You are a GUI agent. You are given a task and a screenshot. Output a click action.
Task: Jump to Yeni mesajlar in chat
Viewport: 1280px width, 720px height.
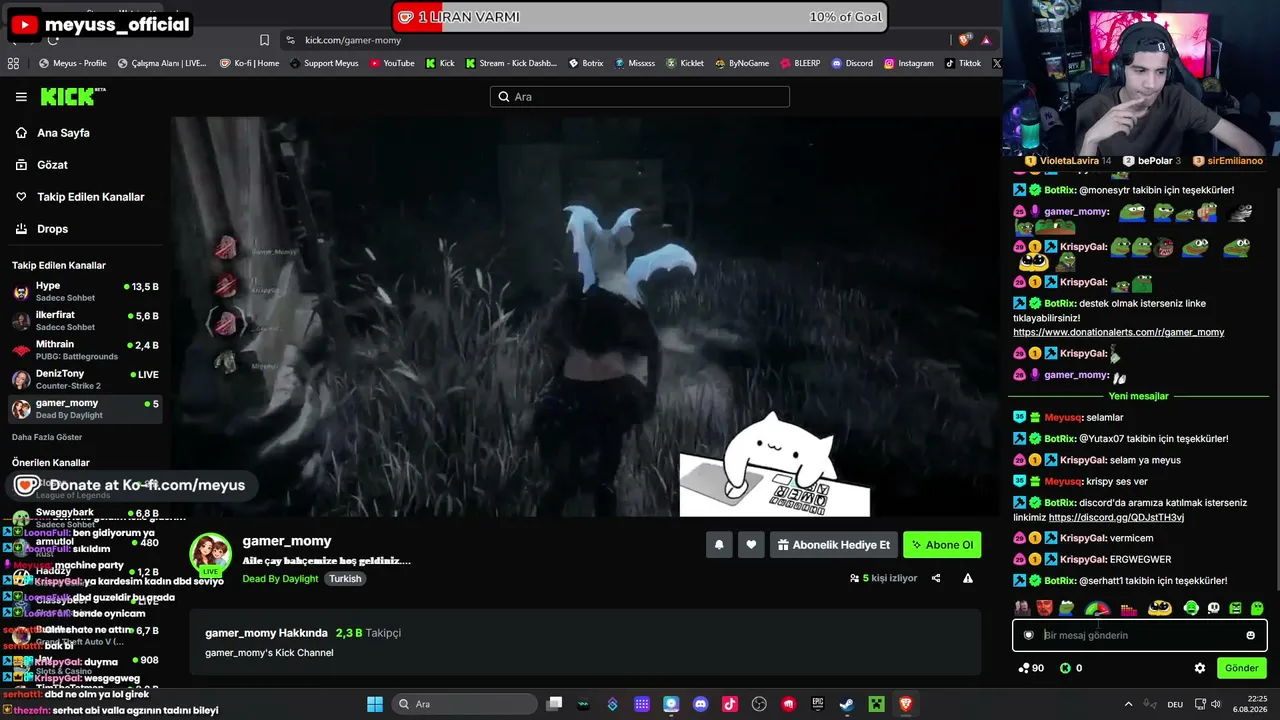click(x=1138, y=396)
